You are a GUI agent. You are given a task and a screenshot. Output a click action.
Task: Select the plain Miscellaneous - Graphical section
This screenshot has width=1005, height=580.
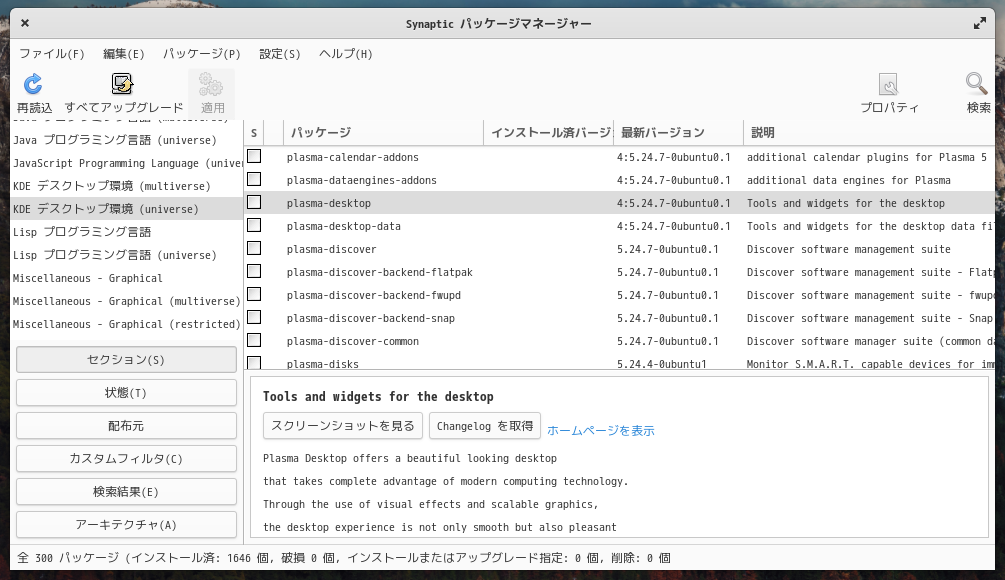(127, 278)
